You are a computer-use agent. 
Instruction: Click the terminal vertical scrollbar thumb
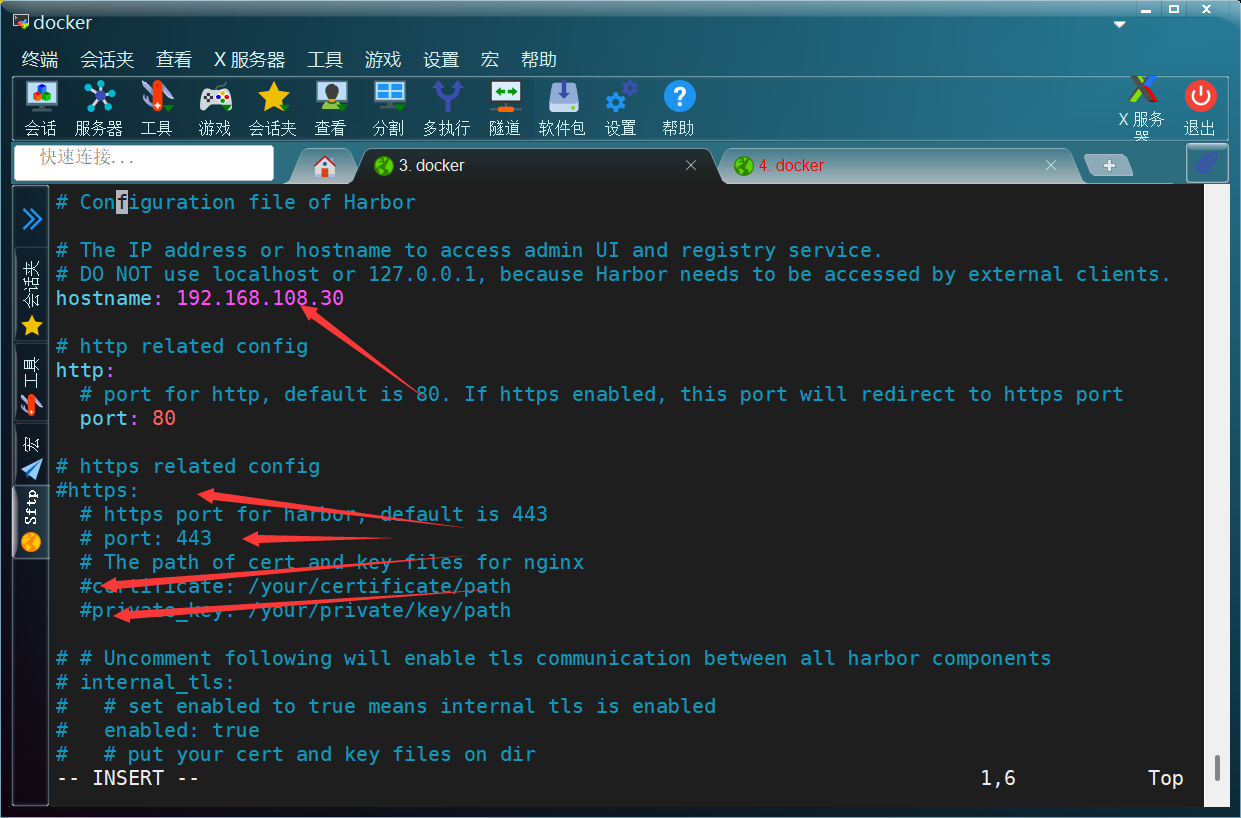tap(1217, 768)
